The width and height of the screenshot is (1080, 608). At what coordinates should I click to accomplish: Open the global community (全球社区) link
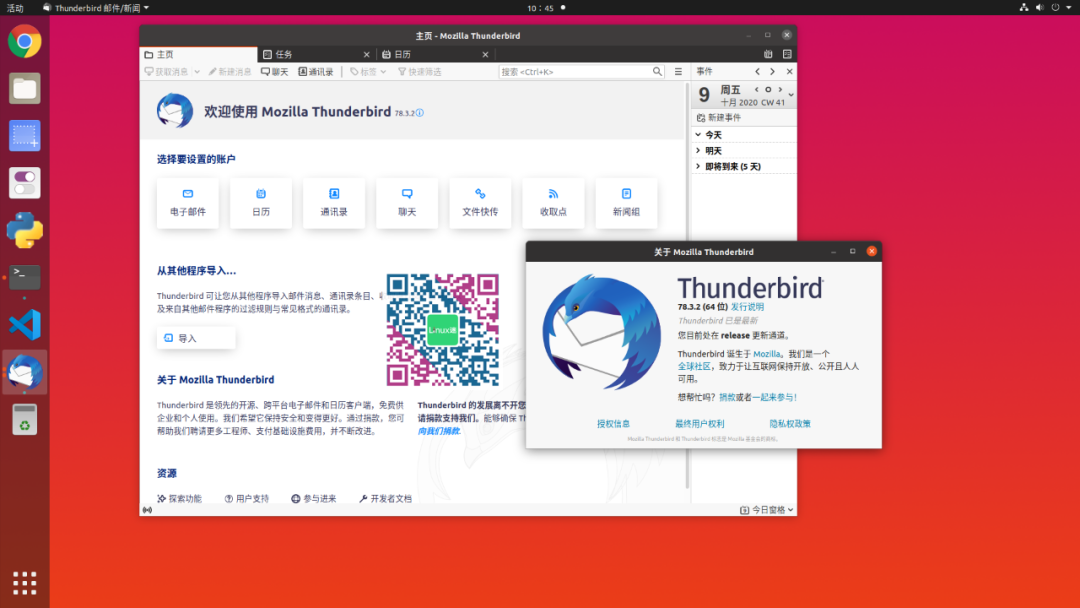694,366
